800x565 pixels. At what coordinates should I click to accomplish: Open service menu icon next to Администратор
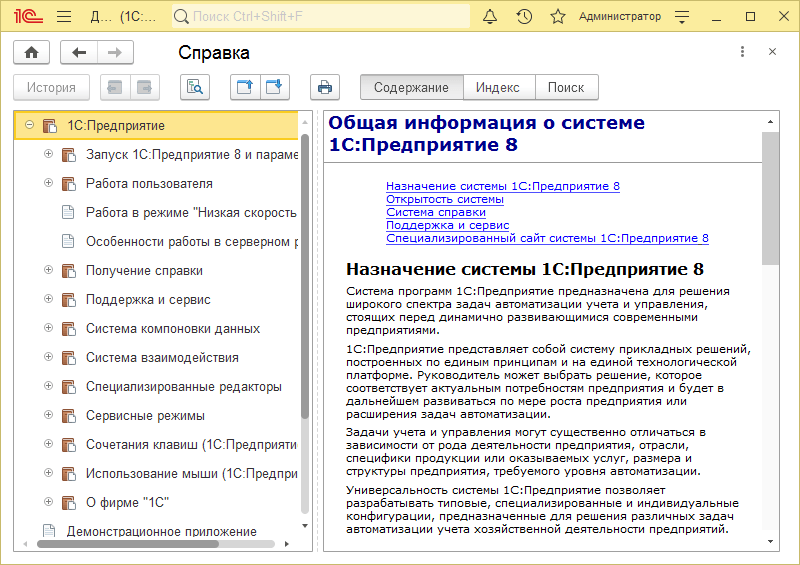point(682,17)
